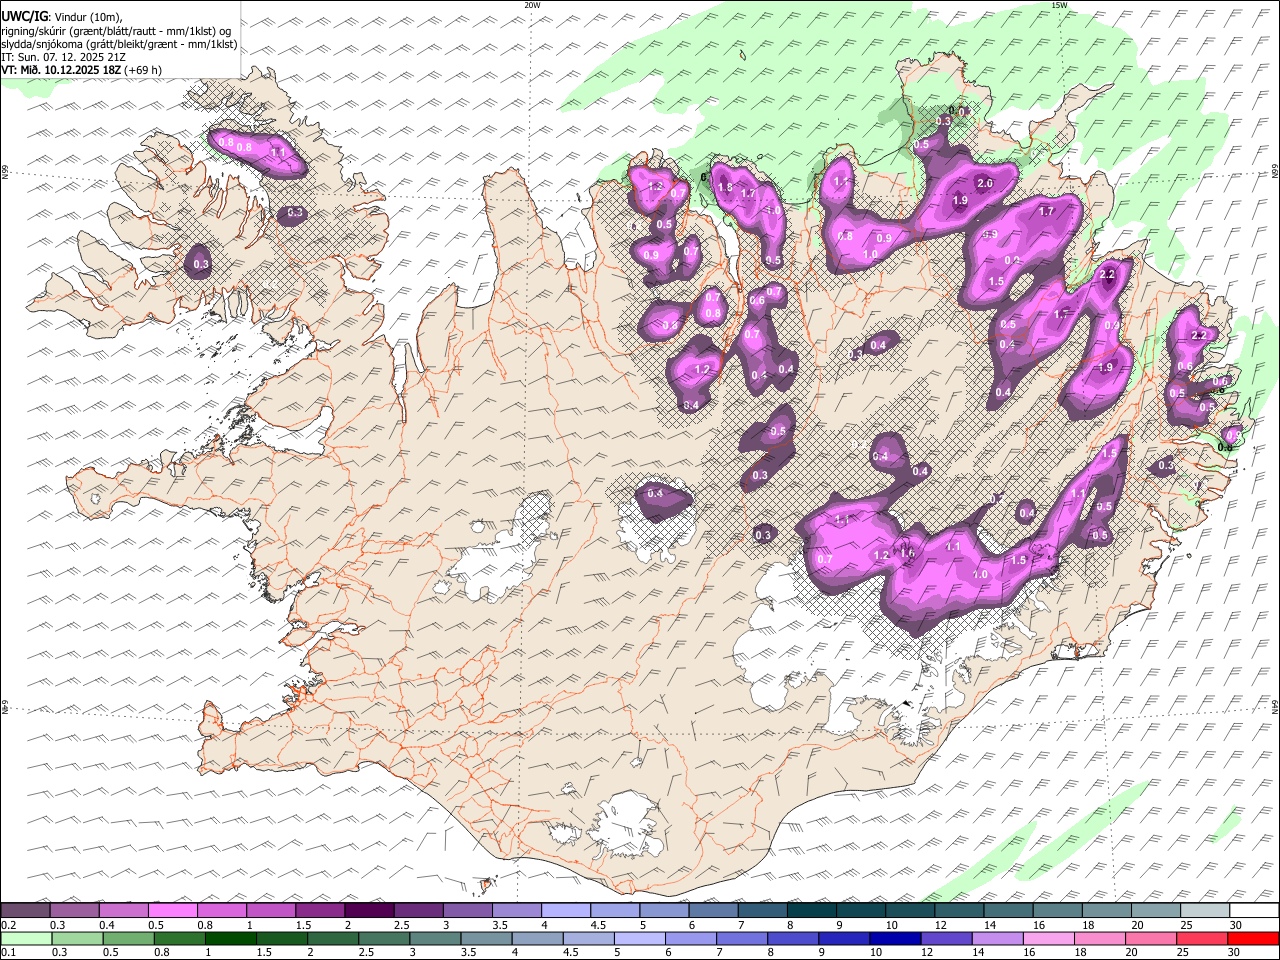Pick the 0.1 pale green swatch, lower legend
Screen dimensions: 1280x960
26,939
